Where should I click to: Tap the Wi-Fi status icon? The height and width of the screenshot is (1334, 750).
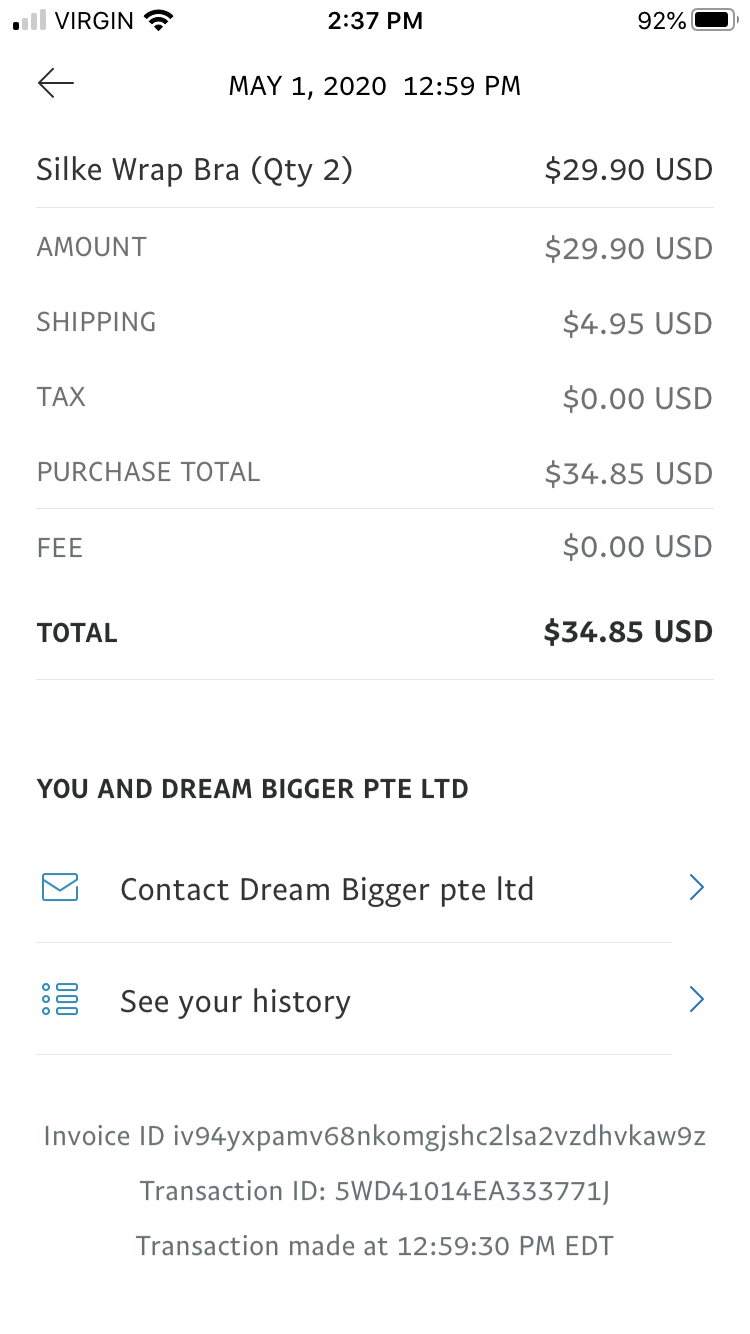point(158,20)
